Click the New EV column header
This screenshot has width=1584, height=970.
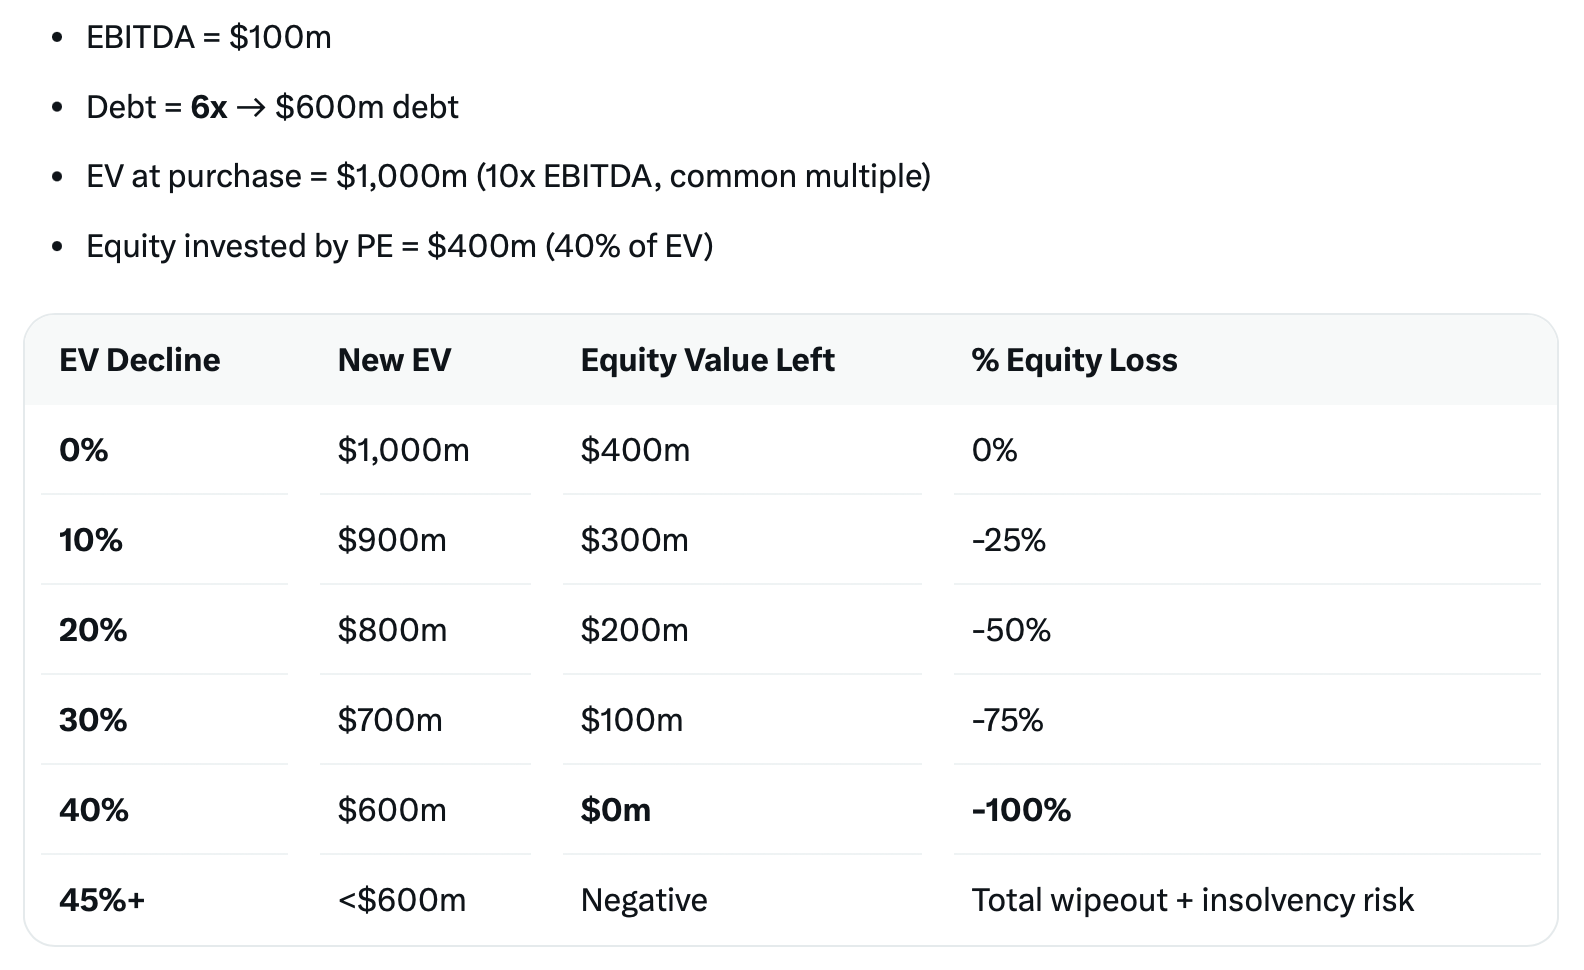point(394,360)
